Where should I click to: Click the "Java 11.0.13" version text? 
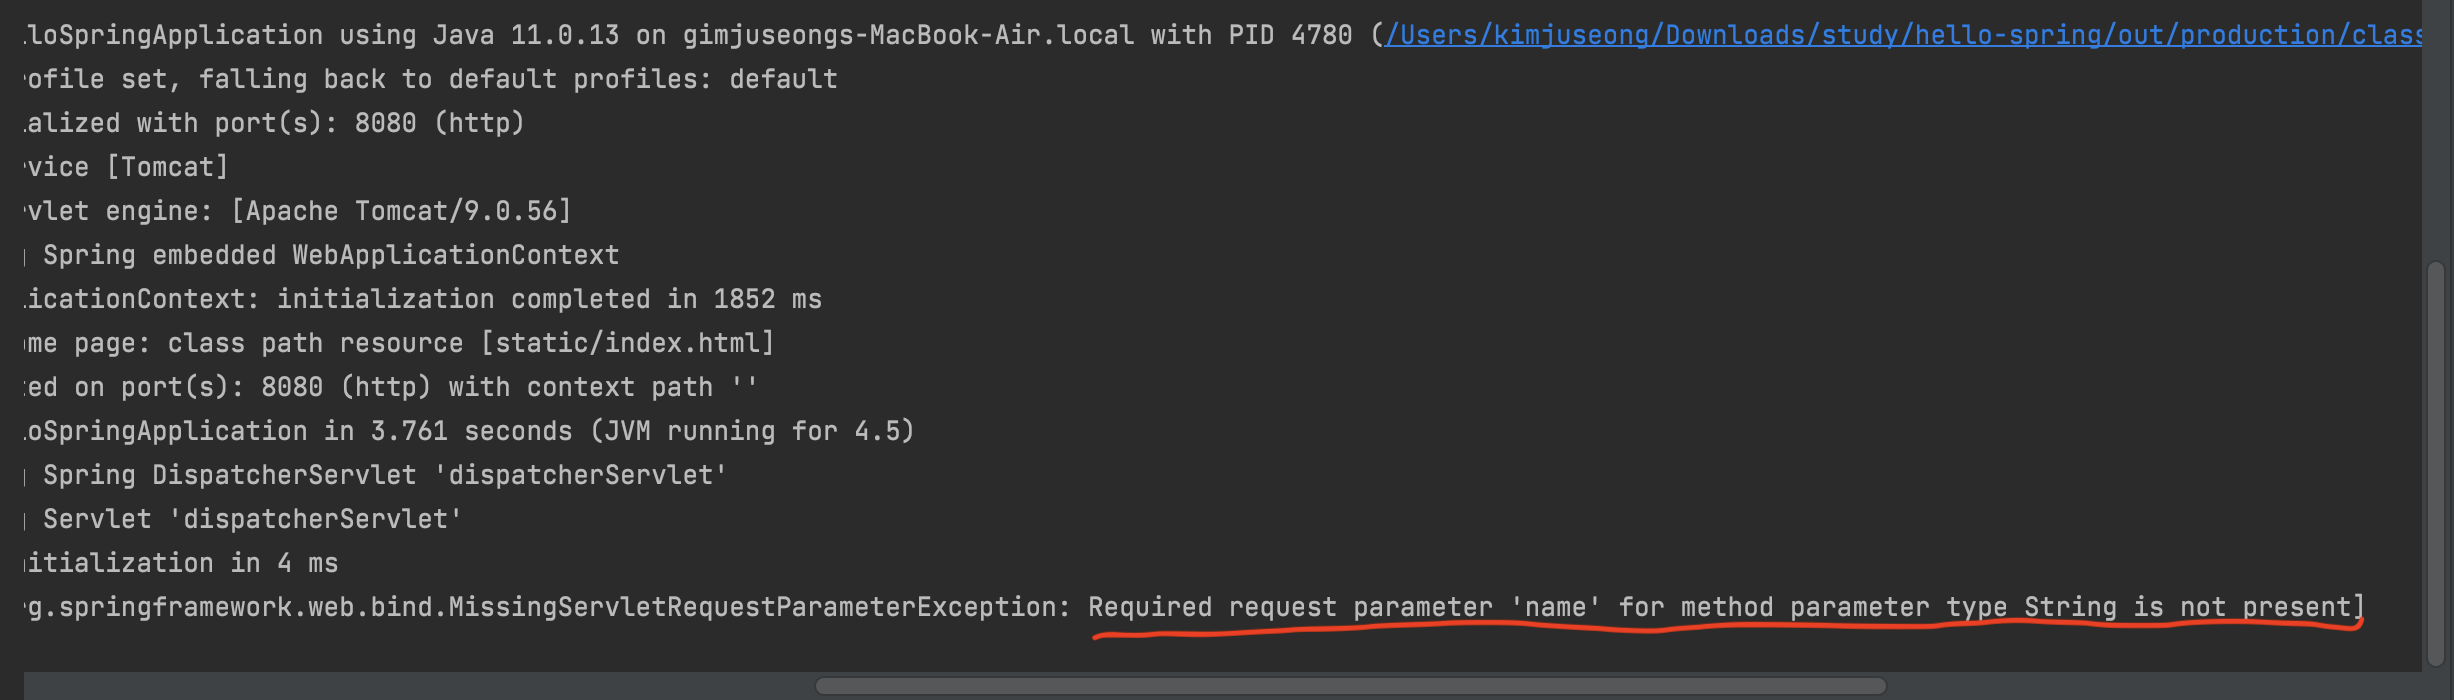526,35
